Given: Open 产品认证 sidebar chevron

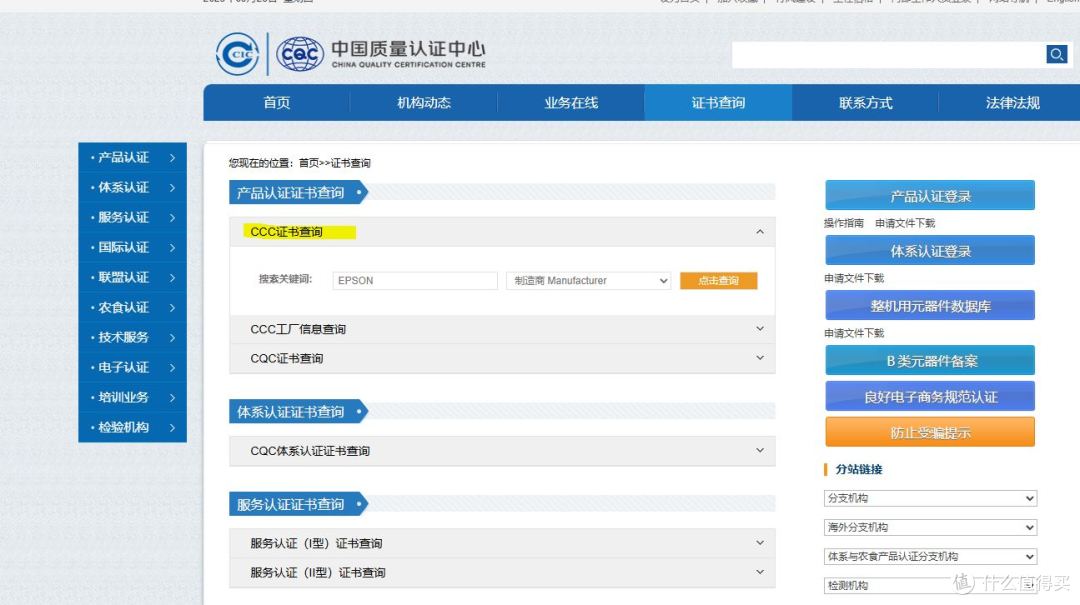Looking at the screenshot, I should [x=172, y=158].
